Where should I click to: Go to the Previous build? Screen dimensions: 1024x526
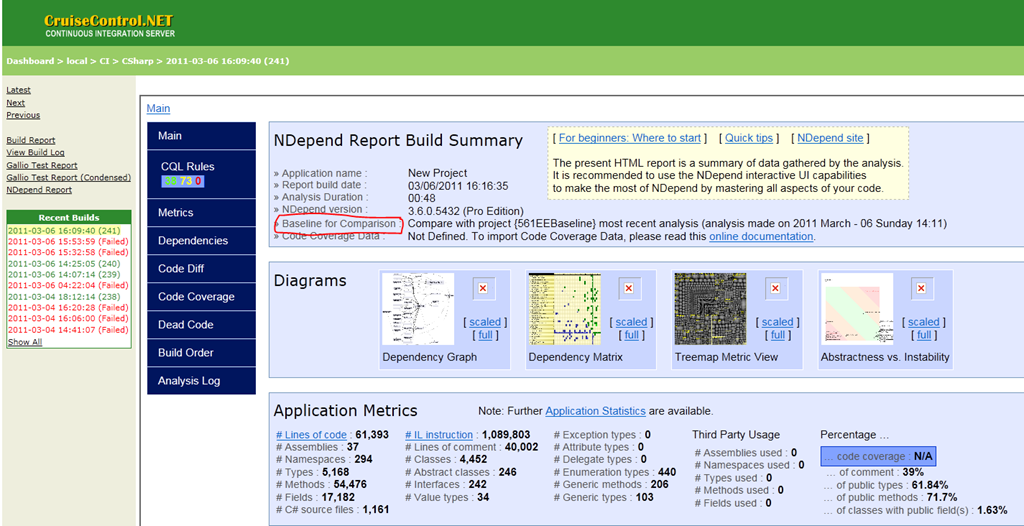(23, 115)
